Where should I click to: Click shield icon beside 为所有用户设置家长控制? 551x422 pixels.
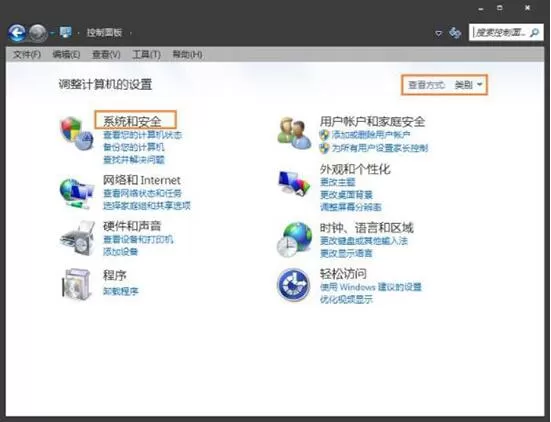[x=324, y=148]
